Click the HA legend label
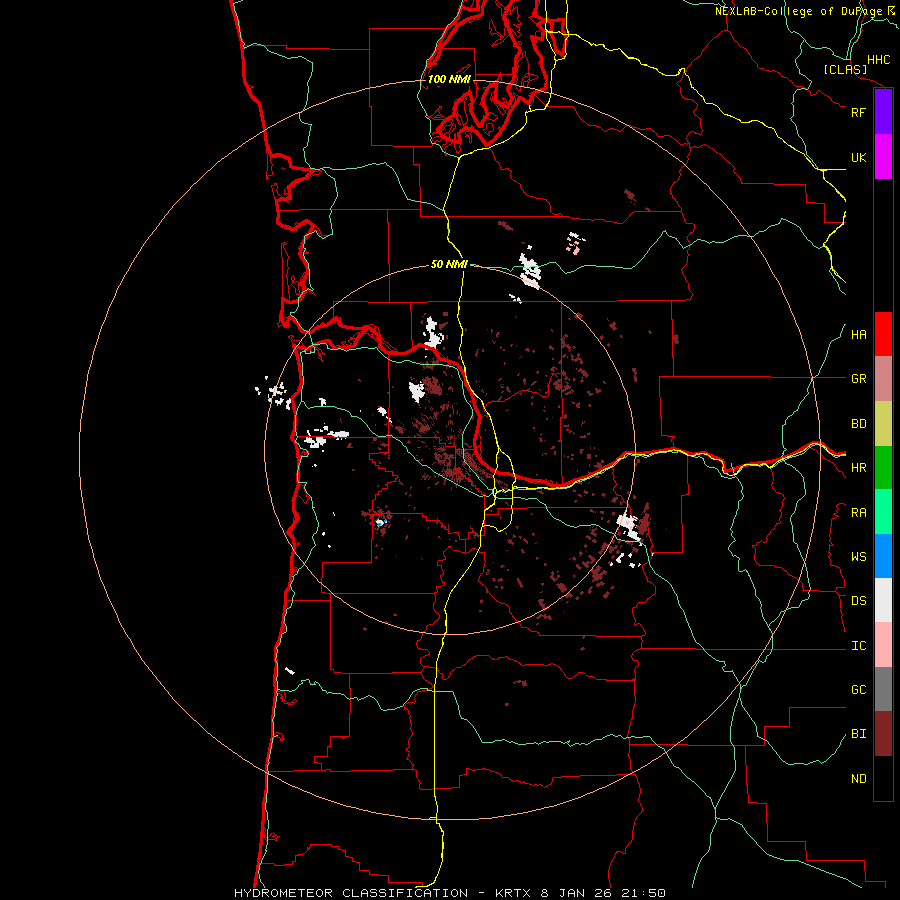The width and height of the screenshot is (900, 900). pyautogui.click(x=858, y=335)
